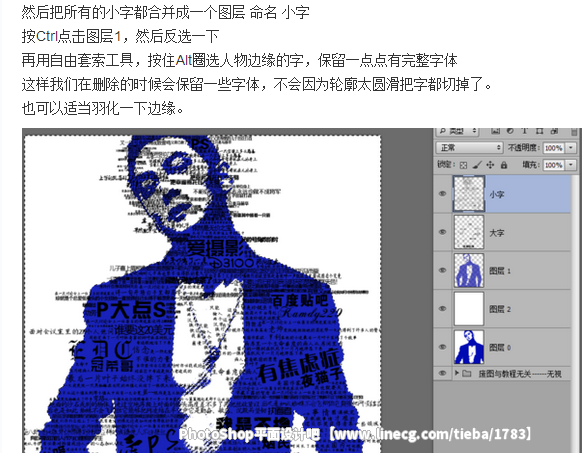The width and height of the screenshot is (587, 453).
Task: Click the 图层 2 layer name
Action: pyautogui.click(x=500, y=309)
